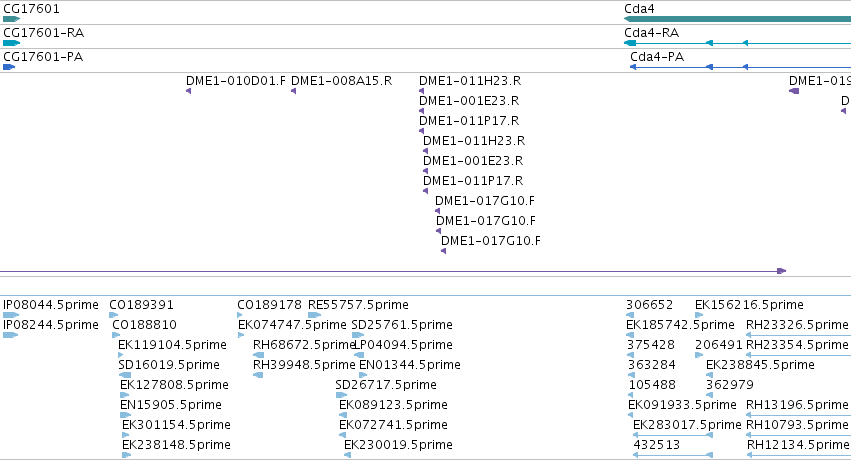Click the IP08044.5prime EST arrow
Viewport: 851px width, 460px height.
coord(11,315)
